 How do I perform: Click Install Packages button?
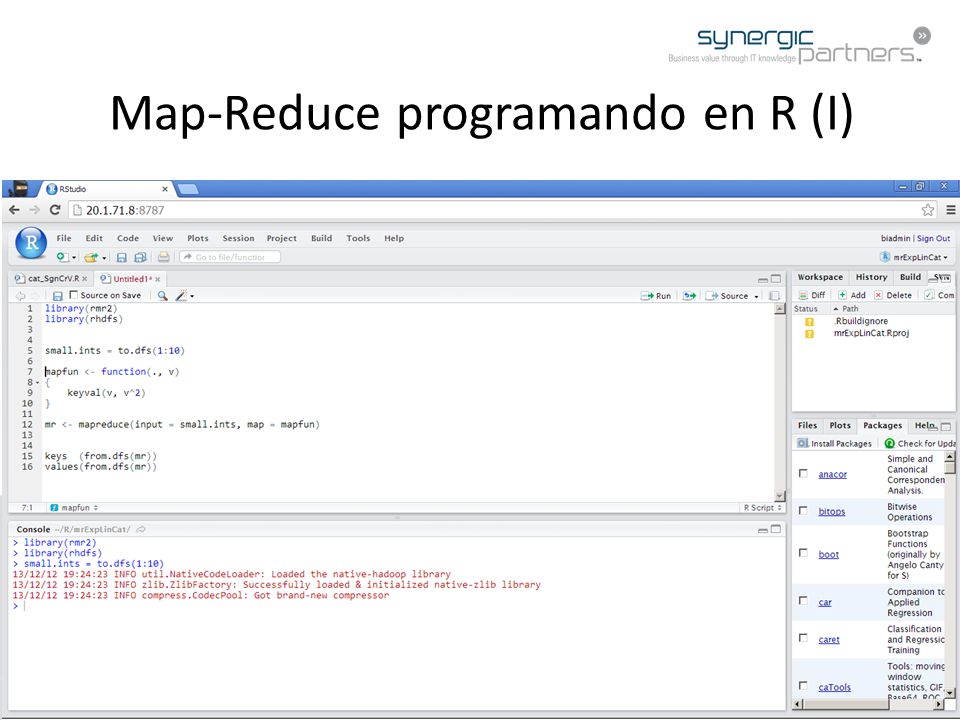click(834, 443)
